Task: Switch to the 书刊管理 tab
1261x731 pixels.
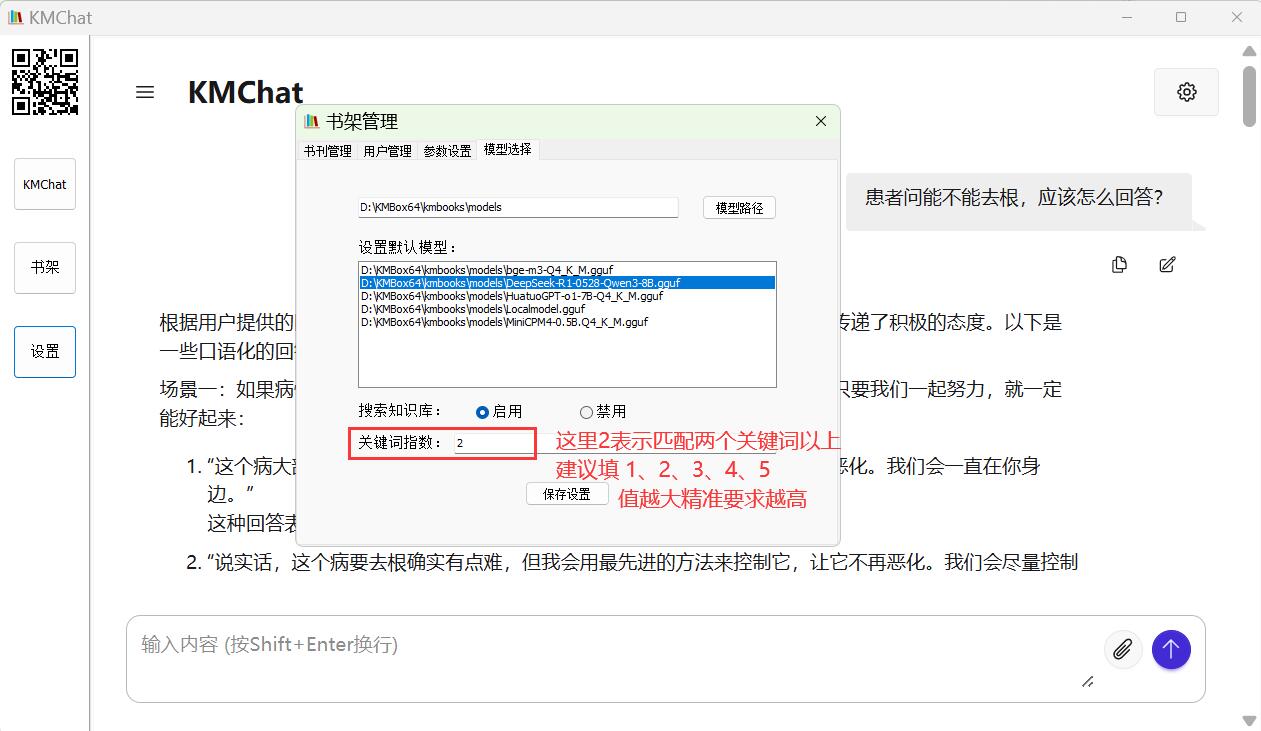Action: click(328, 151)
